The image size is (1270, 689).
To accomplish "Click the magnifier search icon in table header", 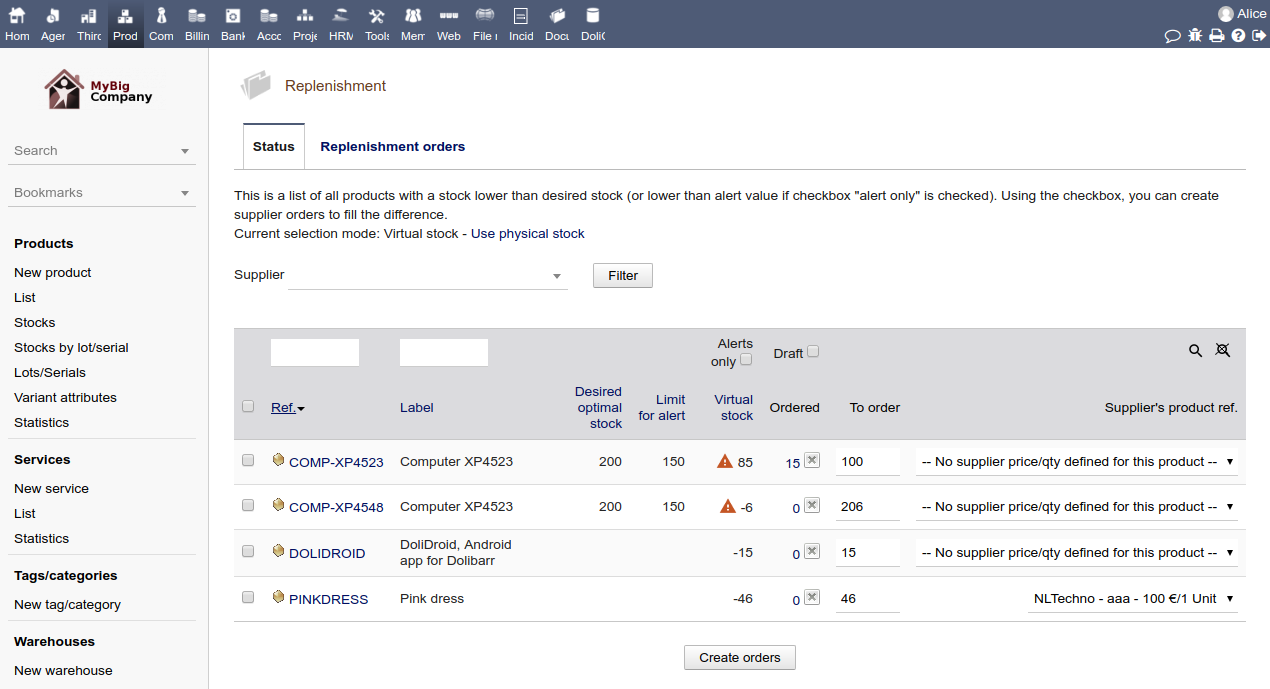I will (1195, 351).
